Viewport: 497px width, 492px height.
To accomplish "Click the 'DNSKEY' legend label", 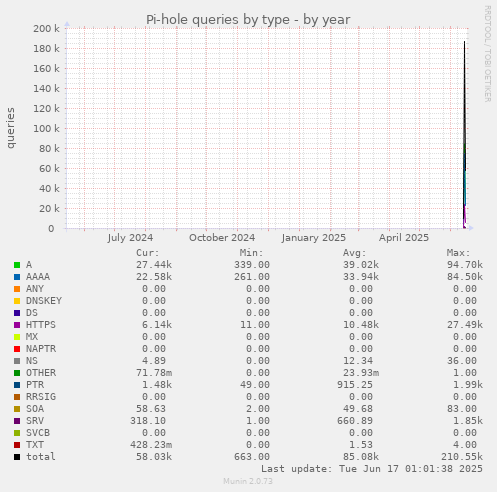I will tap(44, 301).
